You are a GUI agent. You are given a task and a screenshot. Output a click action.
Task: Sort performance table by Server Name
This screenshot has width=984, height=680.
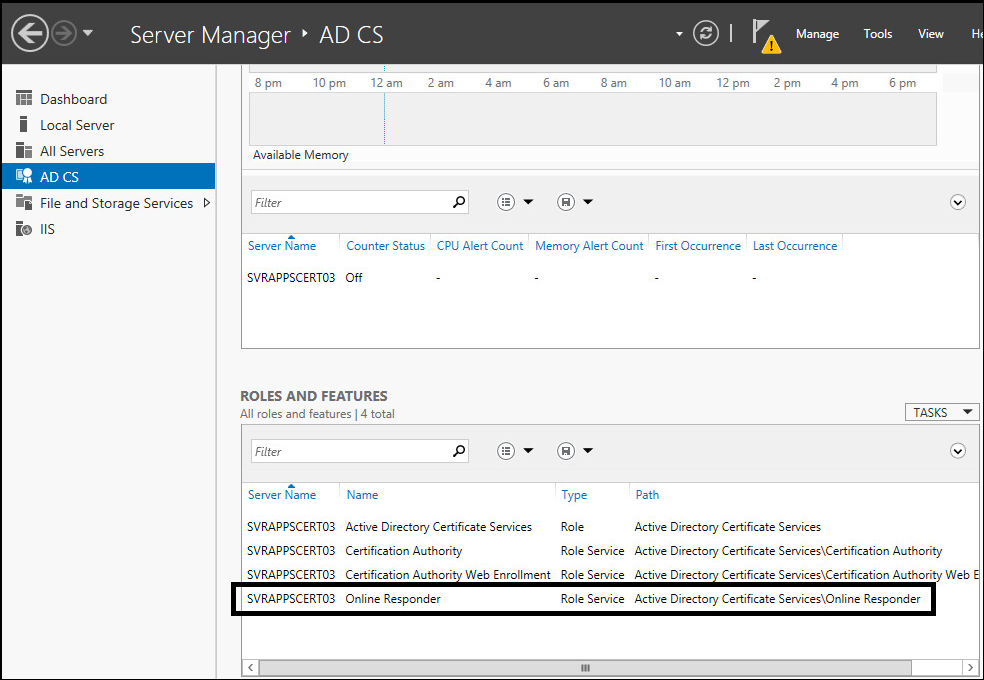point(282,246)
